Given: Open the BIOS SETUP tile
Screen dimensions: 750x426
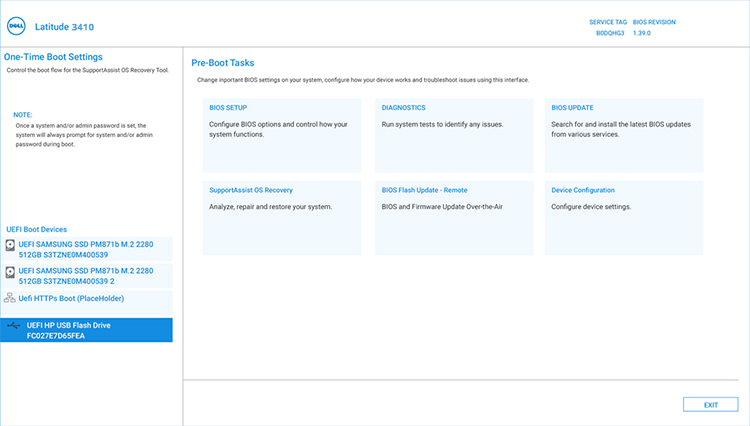Looking at the screenshot, I should pyautogui.click(x=282, y=135).
